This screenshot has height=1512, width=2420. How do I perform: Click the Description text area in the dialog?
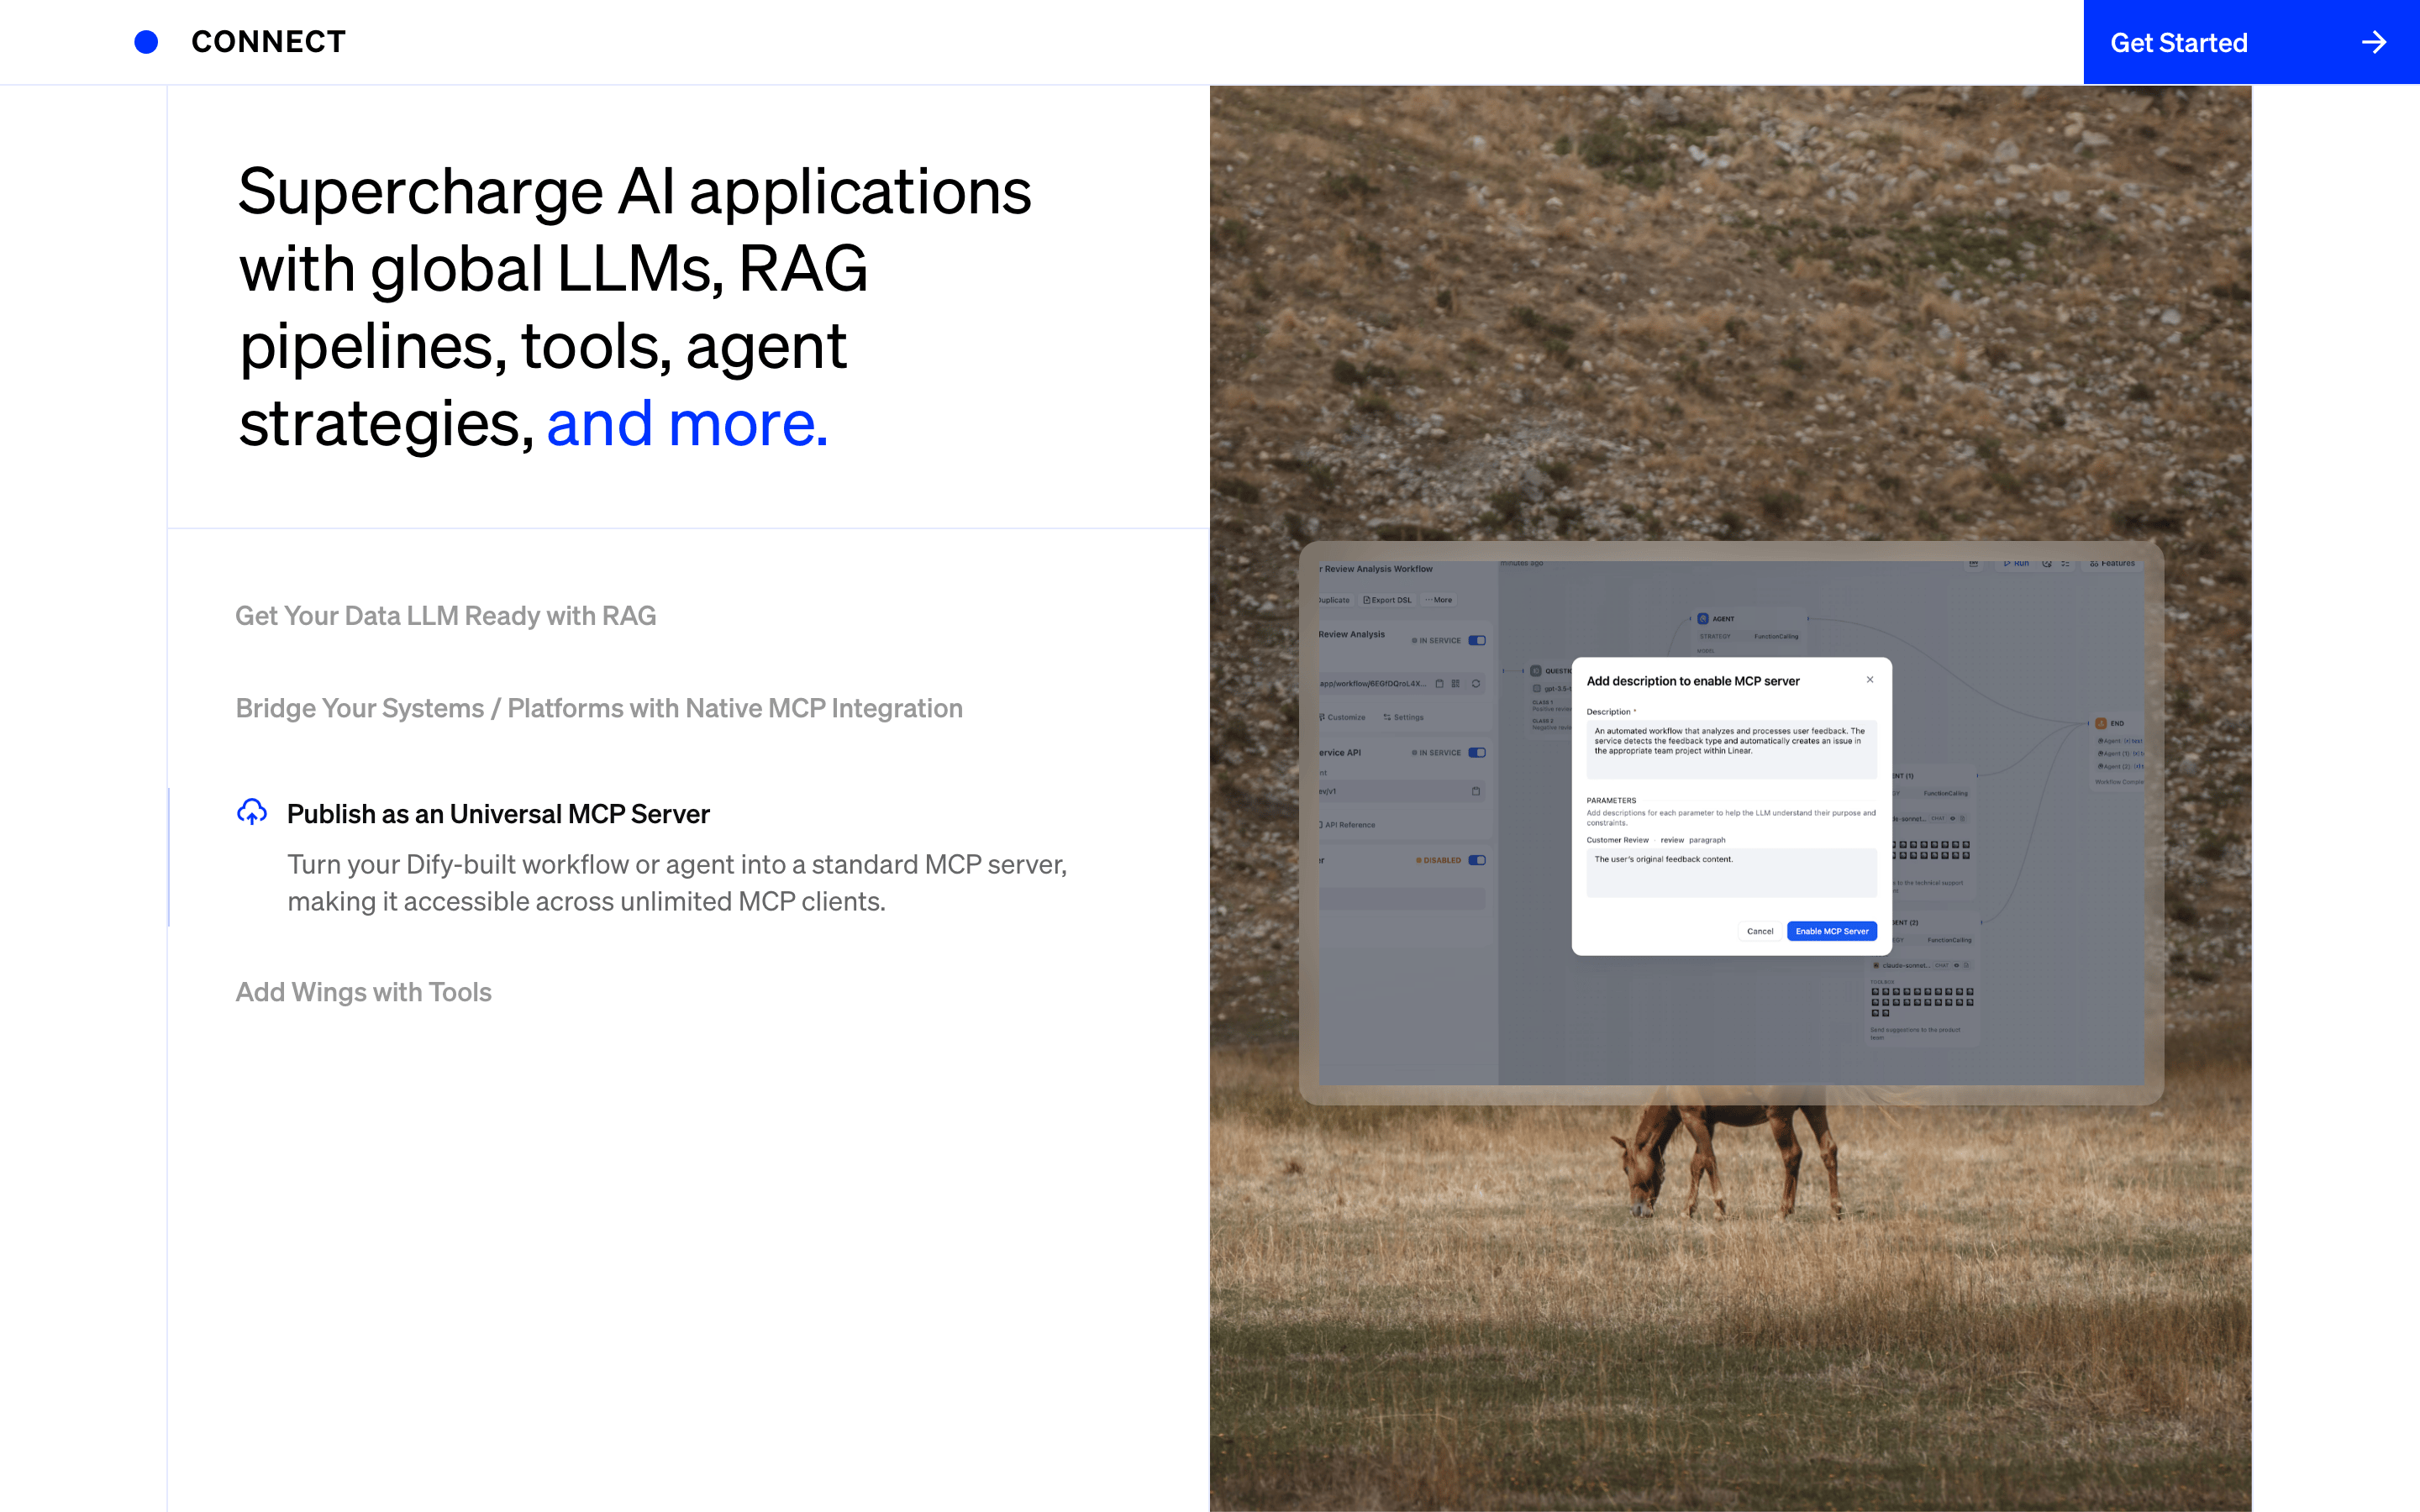pyautogui.click(x=1731, y=749)
